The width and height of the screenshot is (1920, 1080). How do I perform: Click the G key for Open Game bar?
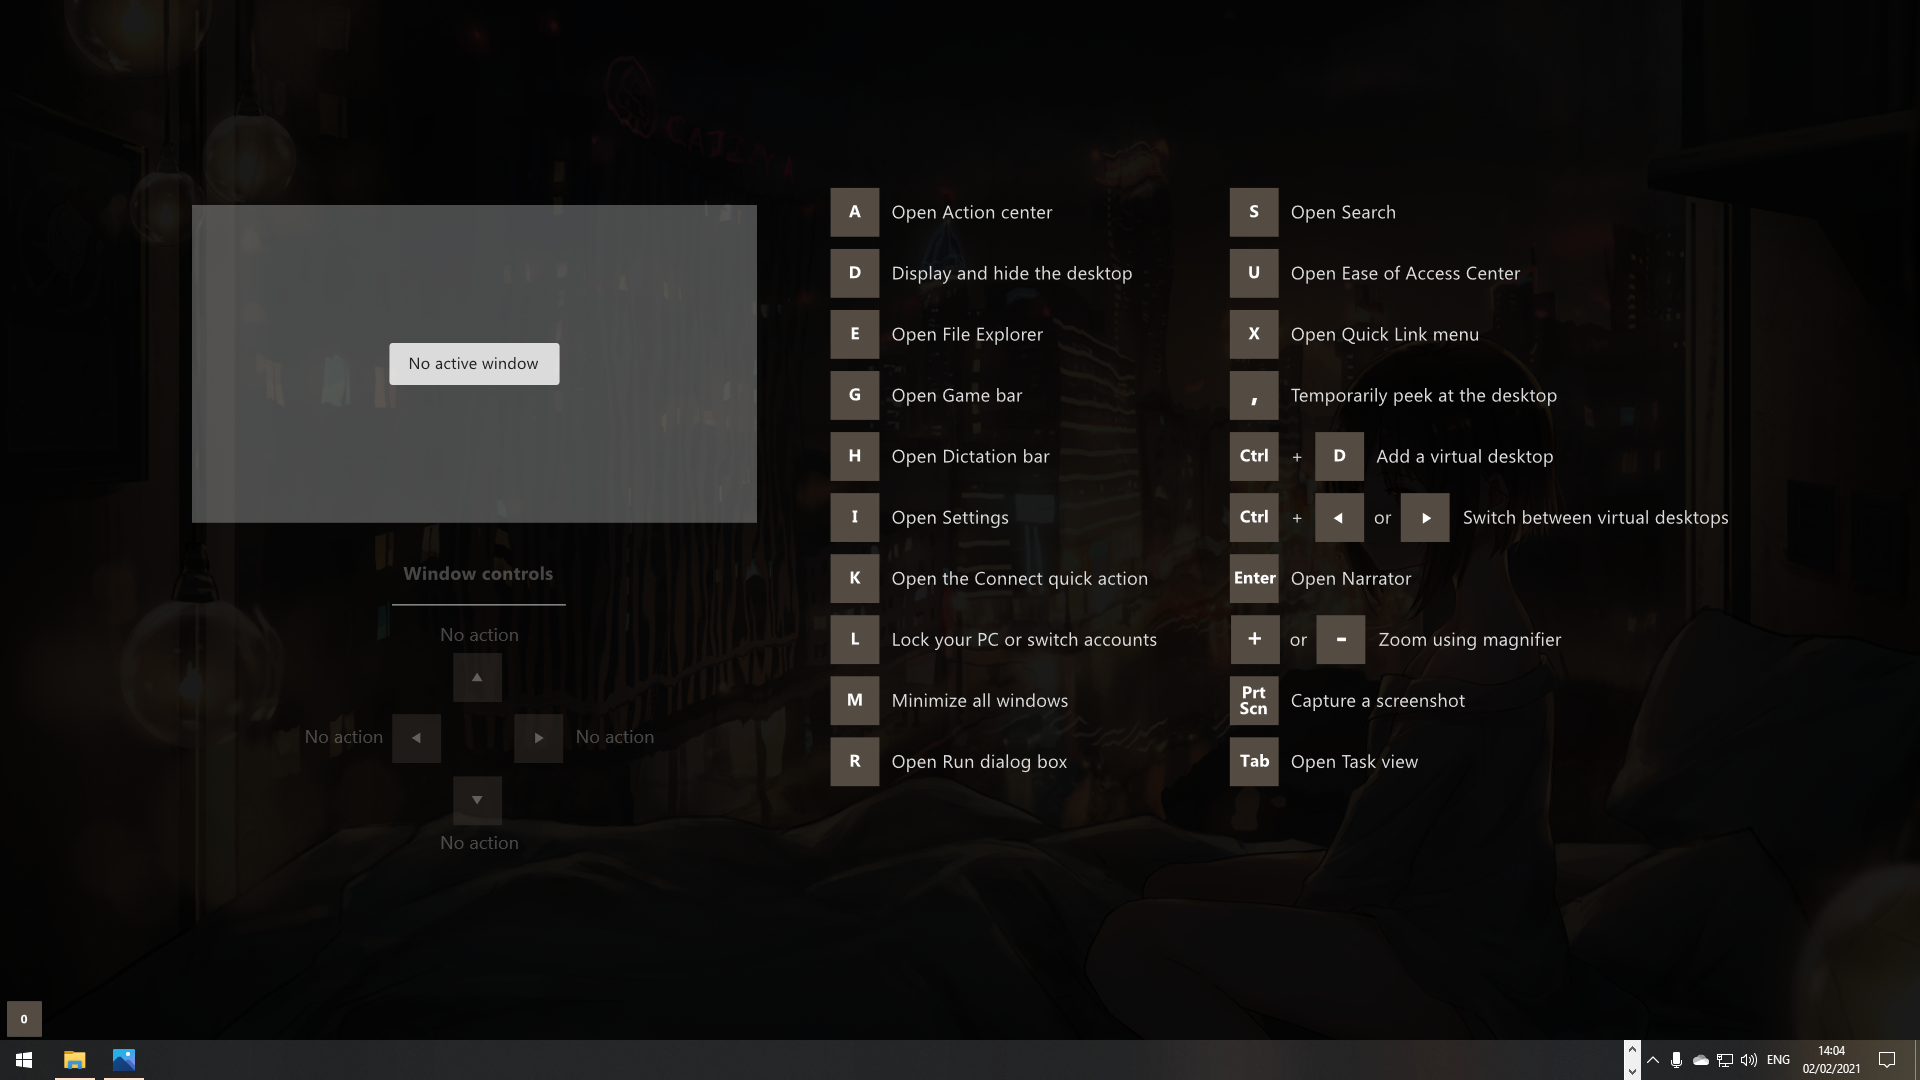coord(854,395)
